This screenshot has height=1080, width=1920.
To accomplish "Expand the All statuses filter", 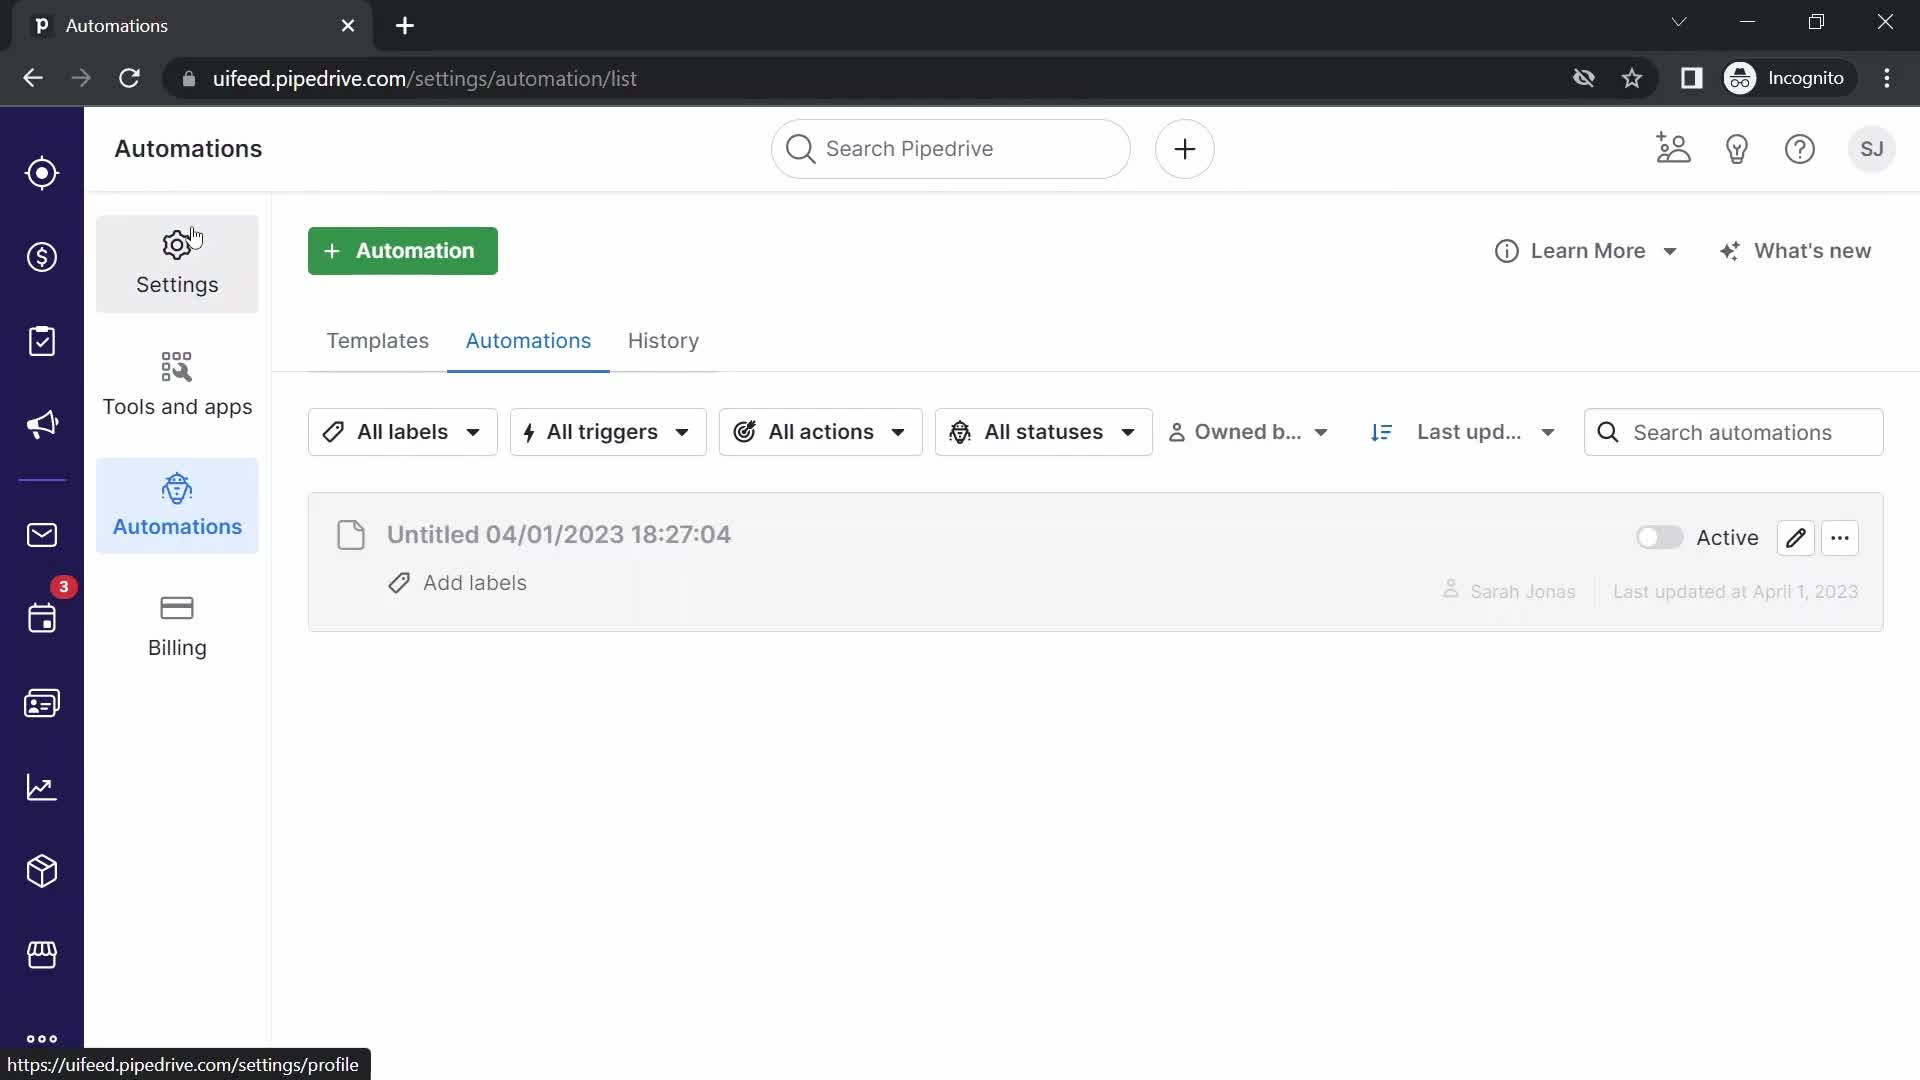I will 1043,432.
